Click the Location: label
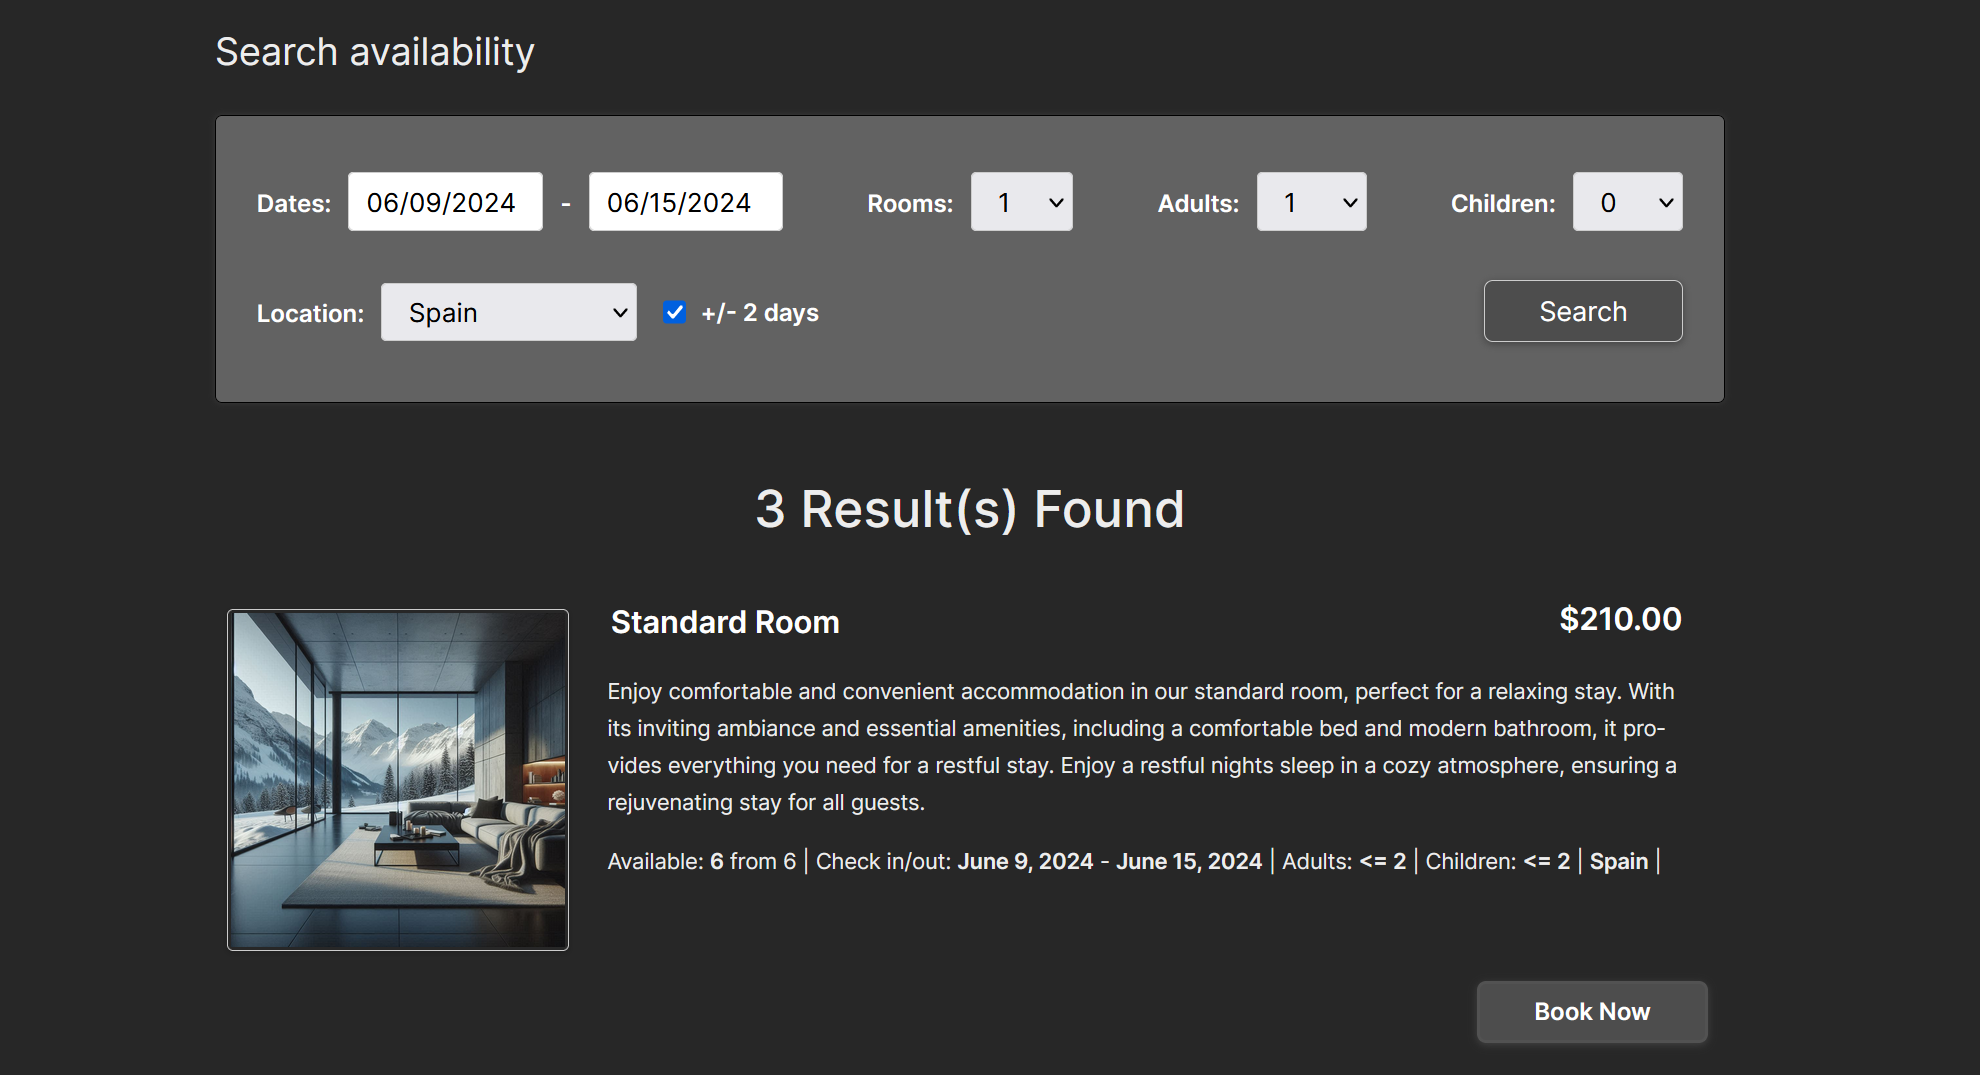 310,313
